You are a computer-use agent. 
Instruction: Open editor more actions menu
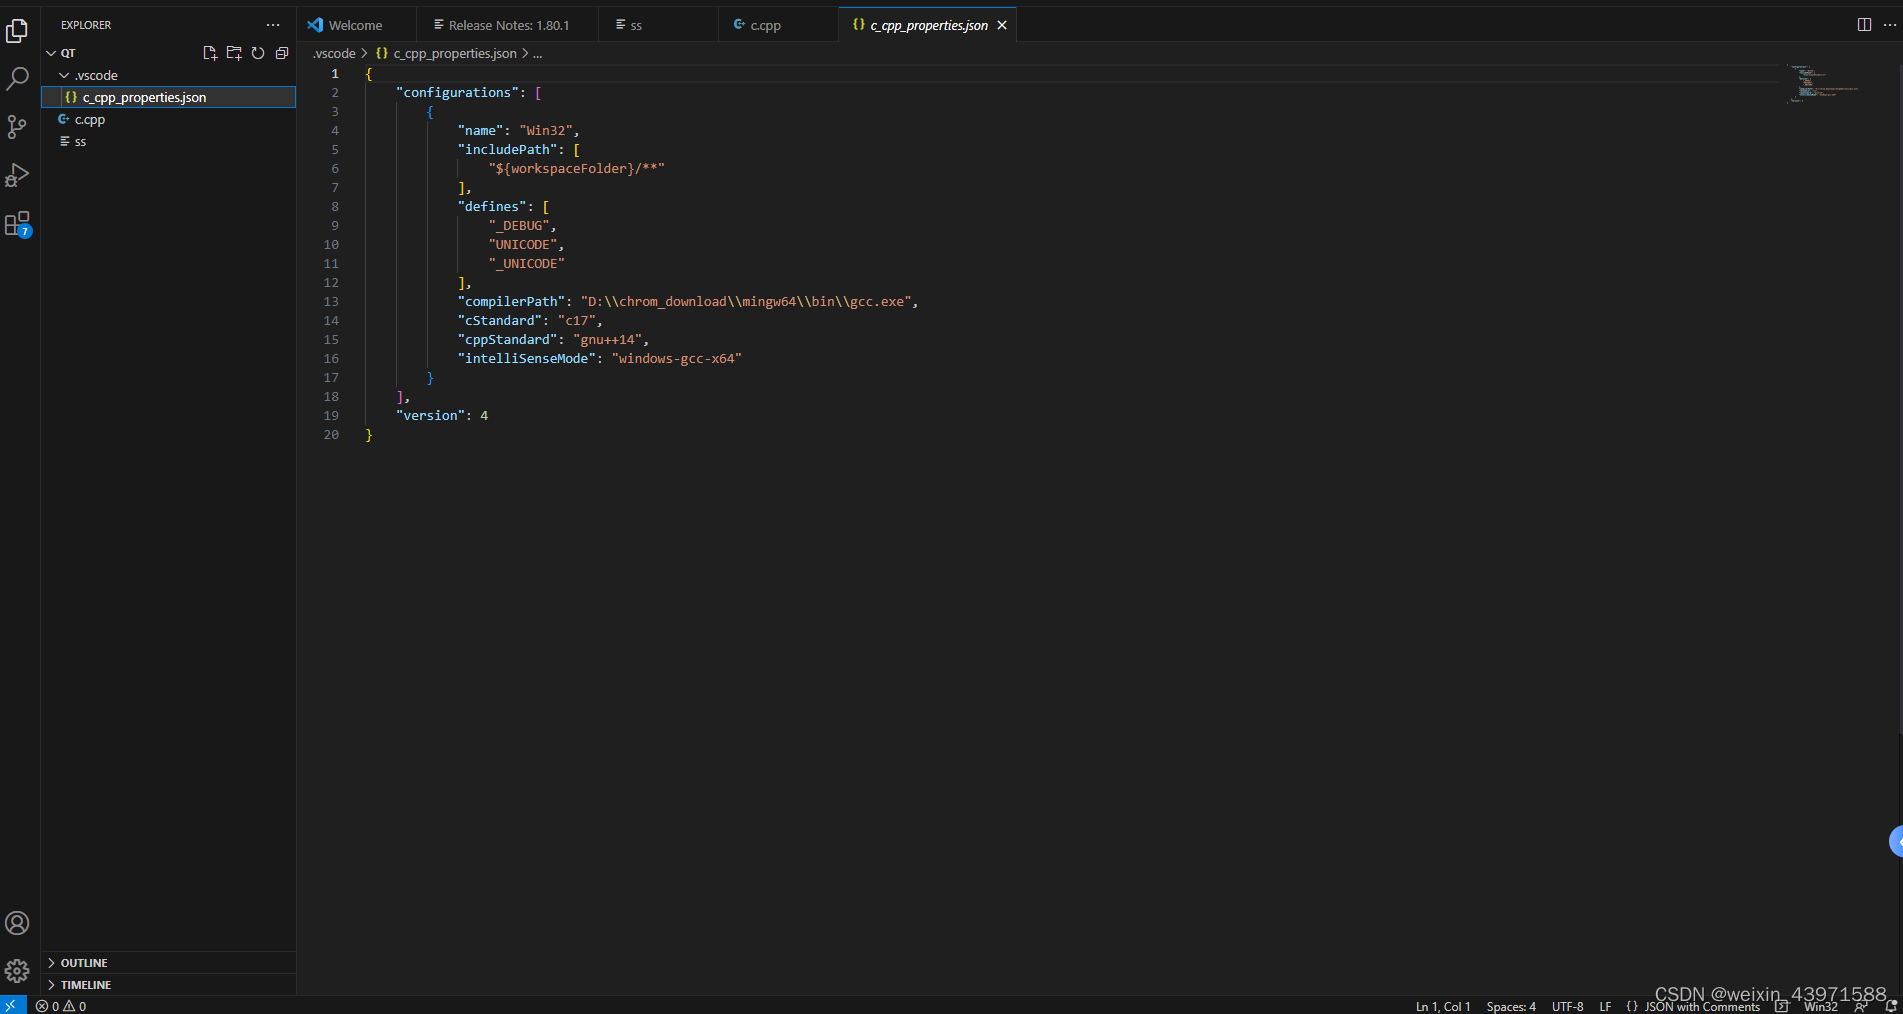[x=1889, y=25]
